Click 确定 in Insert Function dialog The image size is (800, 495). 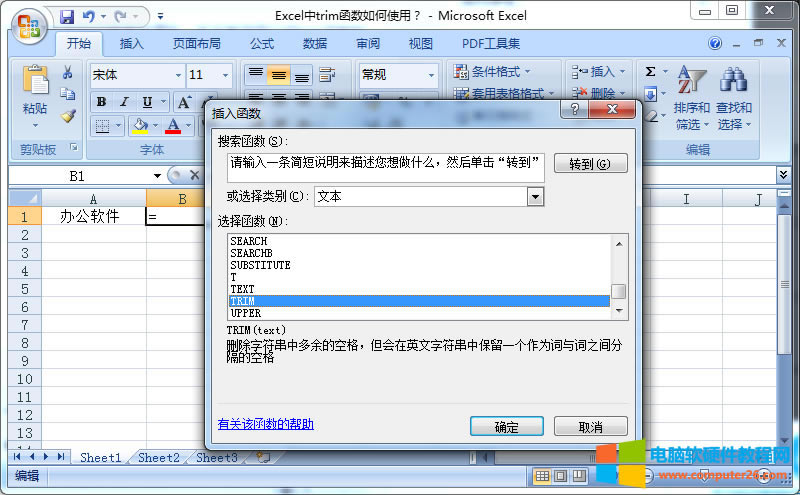tap(507, 427)
